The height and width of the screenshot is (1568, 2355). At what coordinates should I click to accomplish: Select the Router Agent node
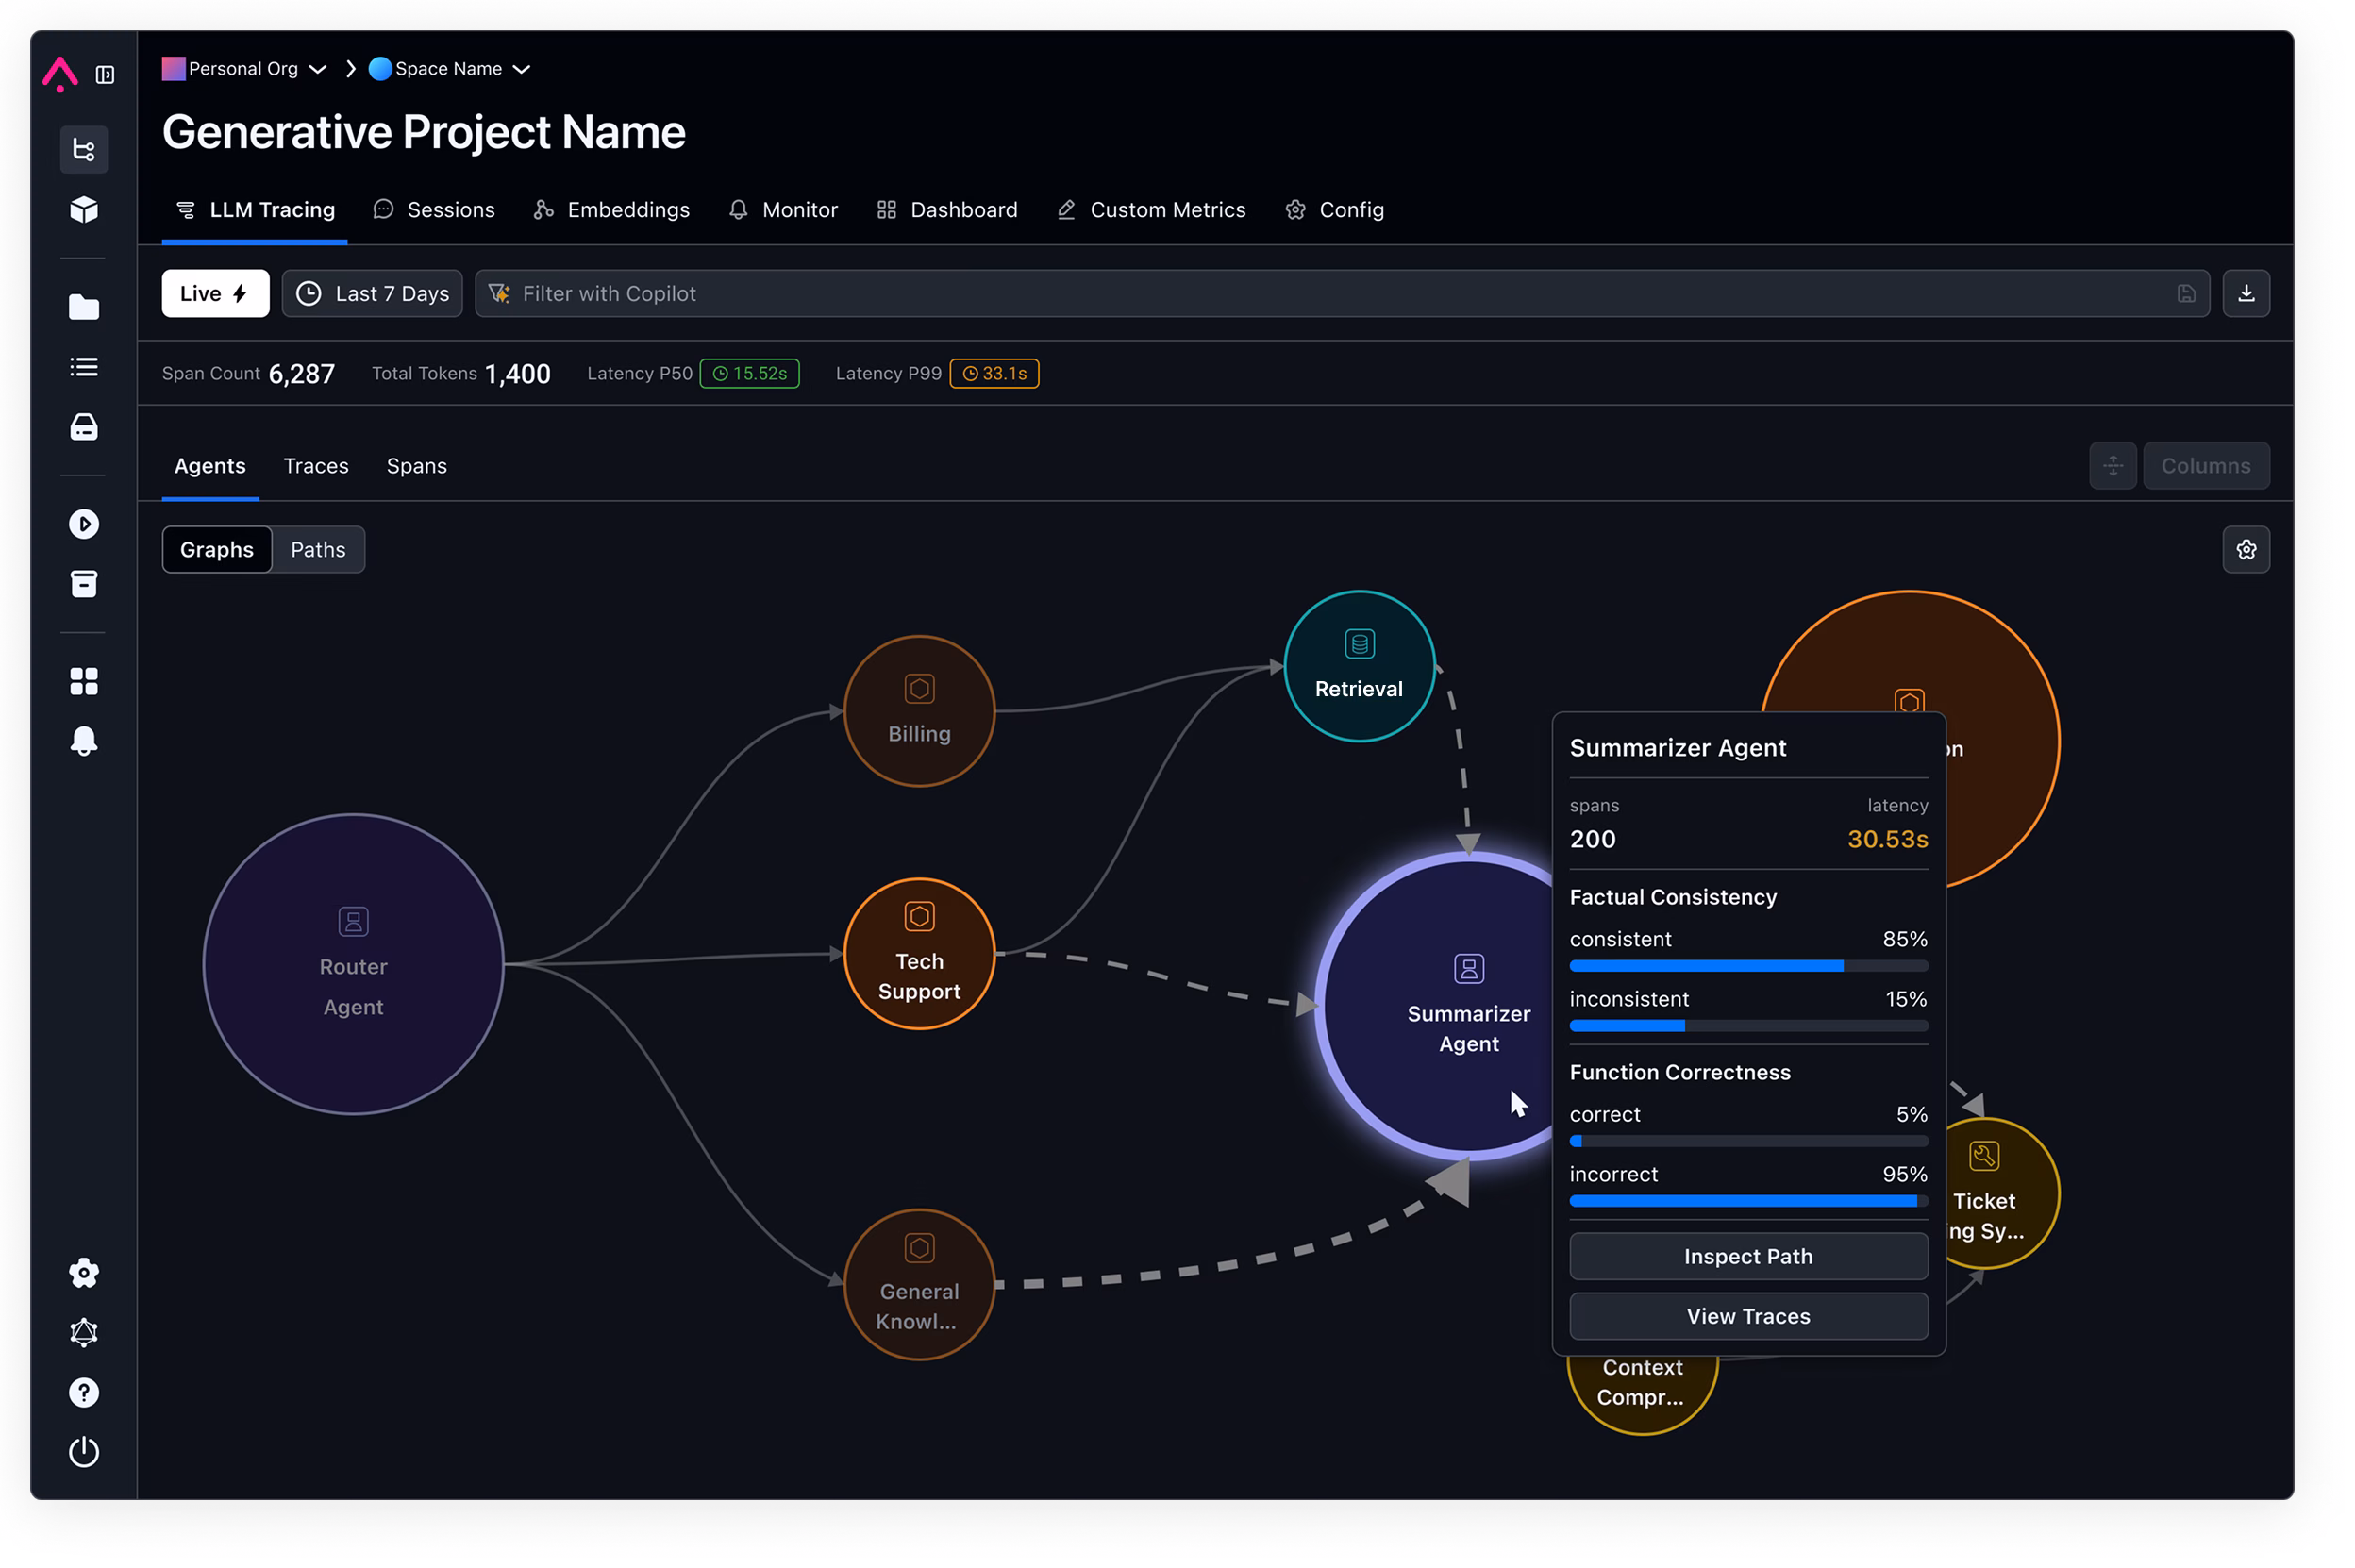click(353, 964)
